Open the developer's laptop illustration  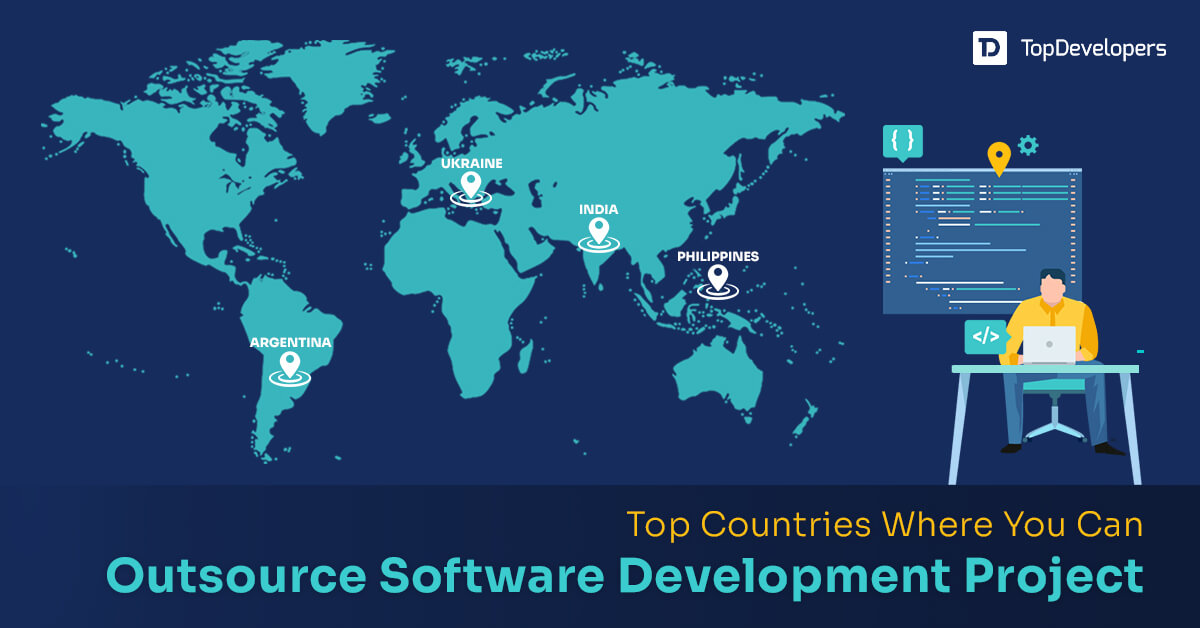point(1049,345)
